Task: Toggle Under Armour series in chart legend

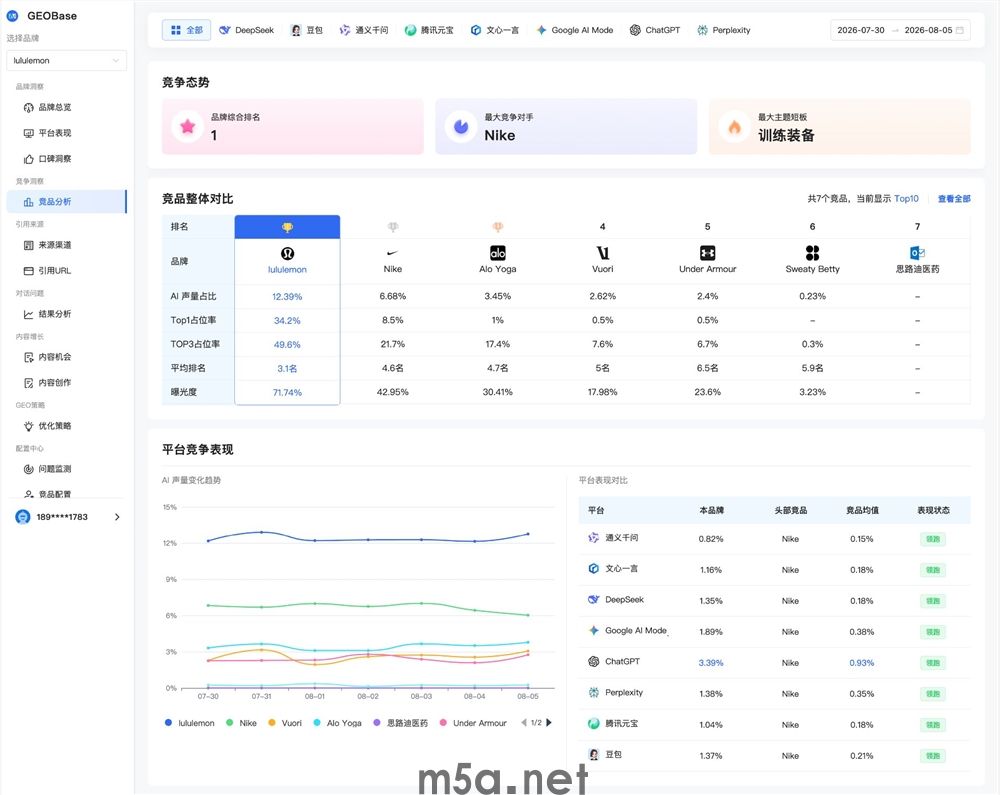Action: click(x=473, y=723)
